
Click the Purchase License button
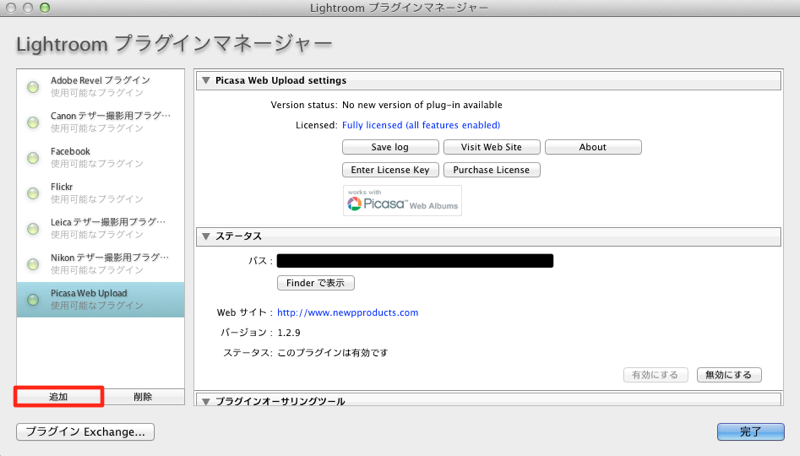(x=492, y=170)
